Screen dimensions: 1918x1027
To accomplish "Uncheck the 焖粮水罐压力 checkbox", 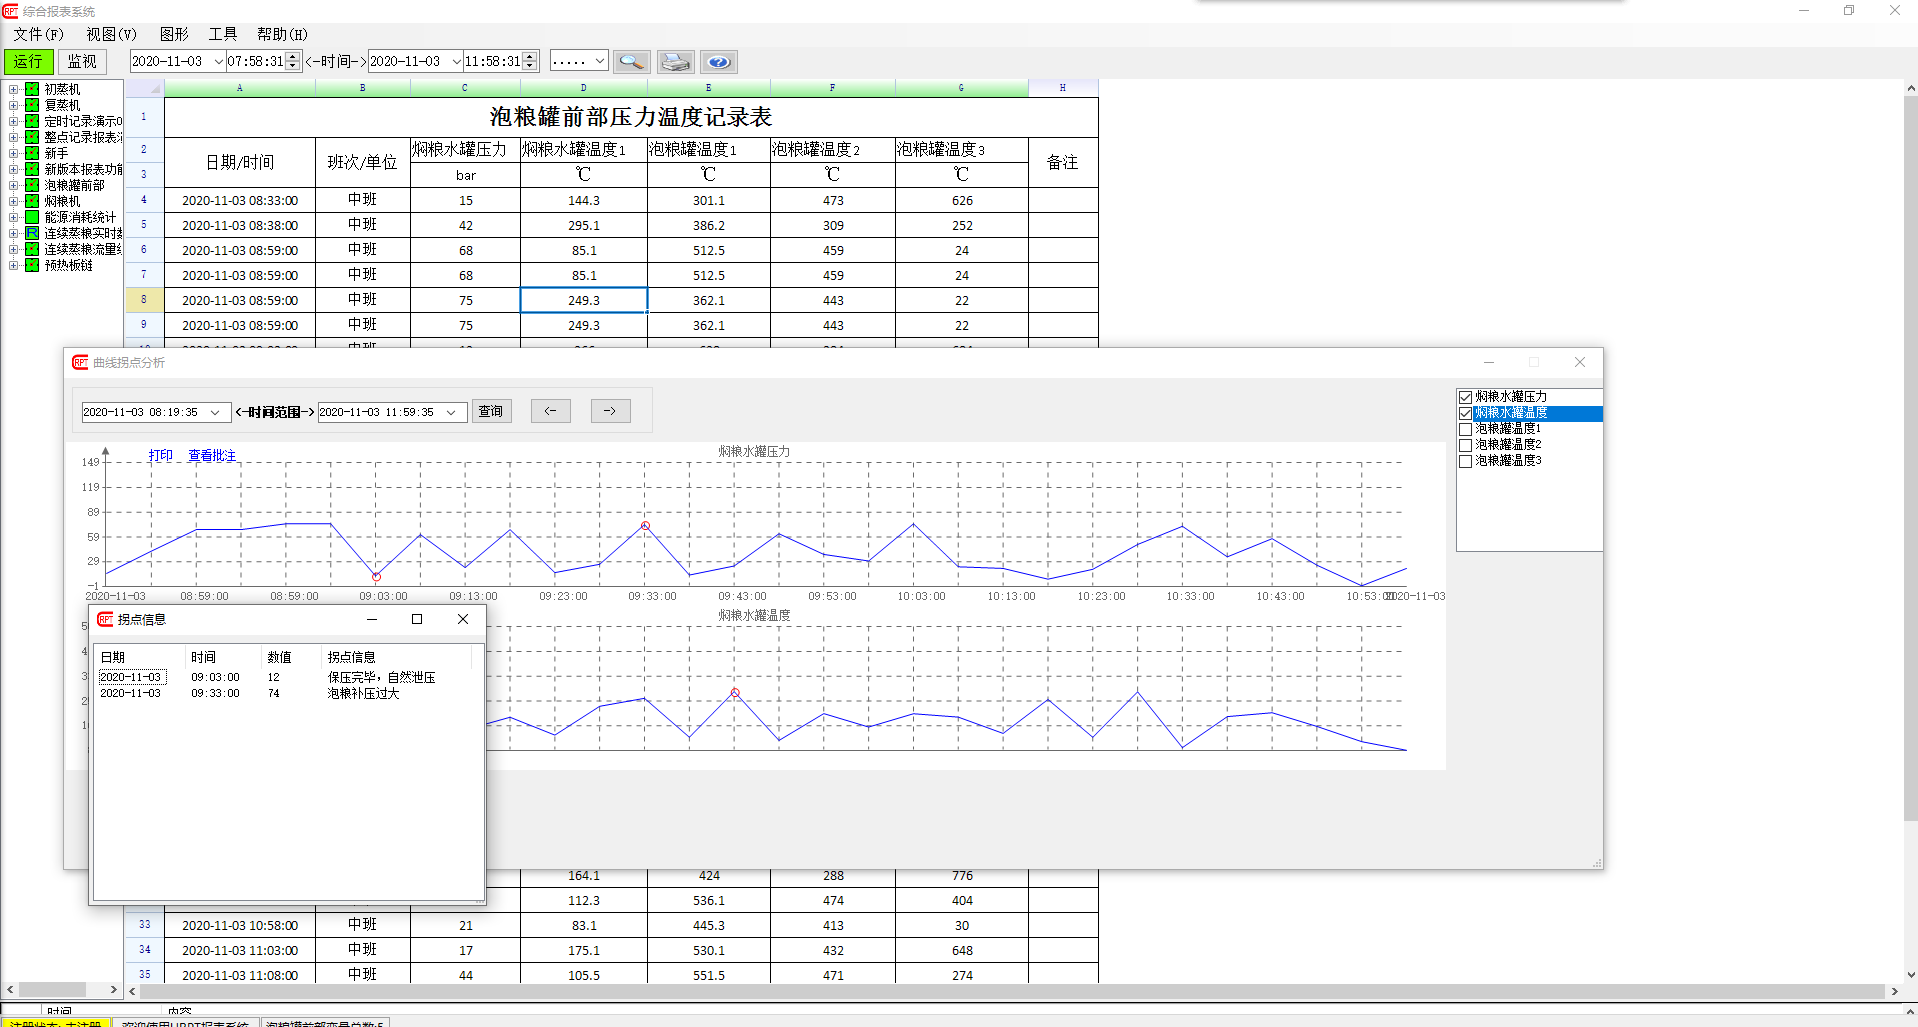I will [x=1465, y=397].
